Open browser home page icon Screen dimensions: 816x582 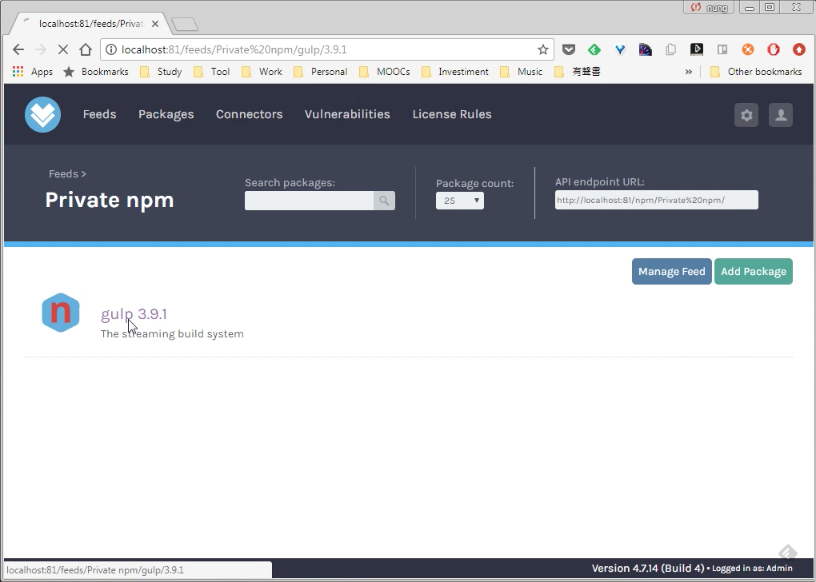[x=85, y=49]
